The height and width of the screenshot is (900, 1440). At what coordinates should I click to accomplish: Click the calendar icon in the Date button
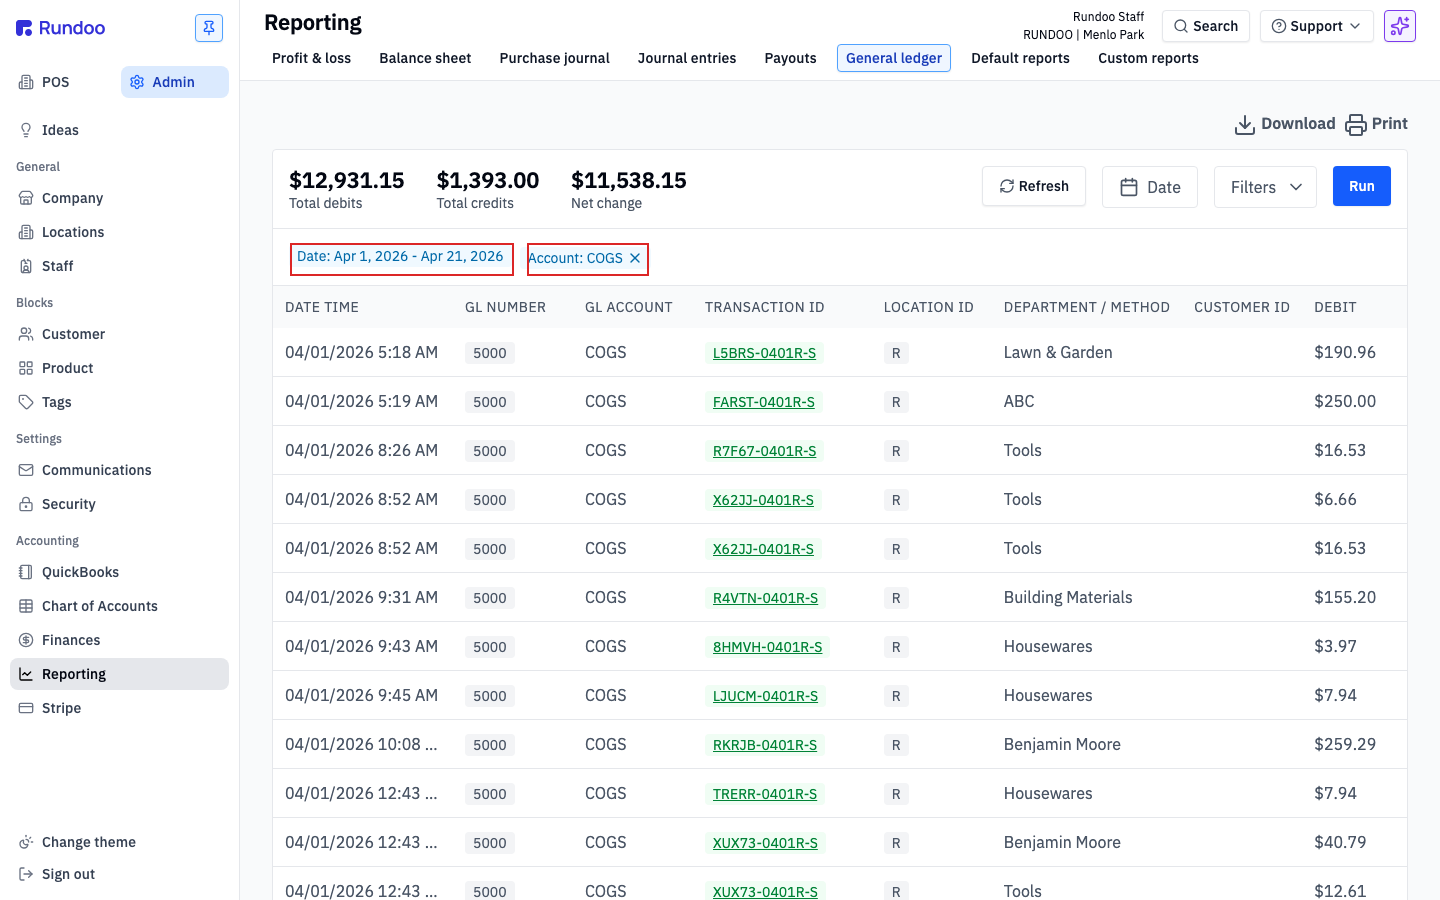[x=1129, y=187]
